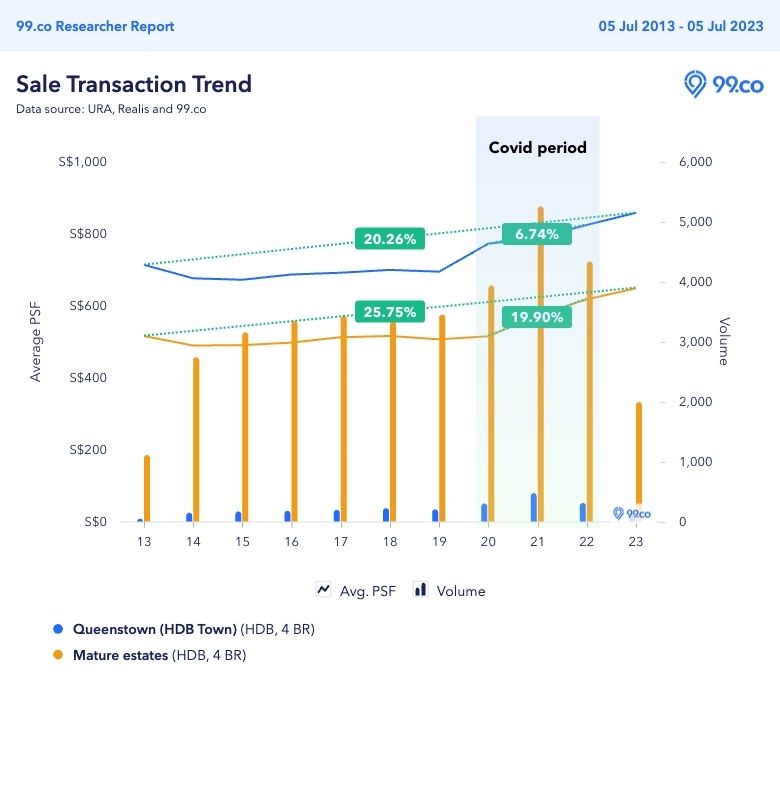Viewport: 780px width, 800px height.
Task: Click the blue Queenstown legend dot
Action: 58,629
